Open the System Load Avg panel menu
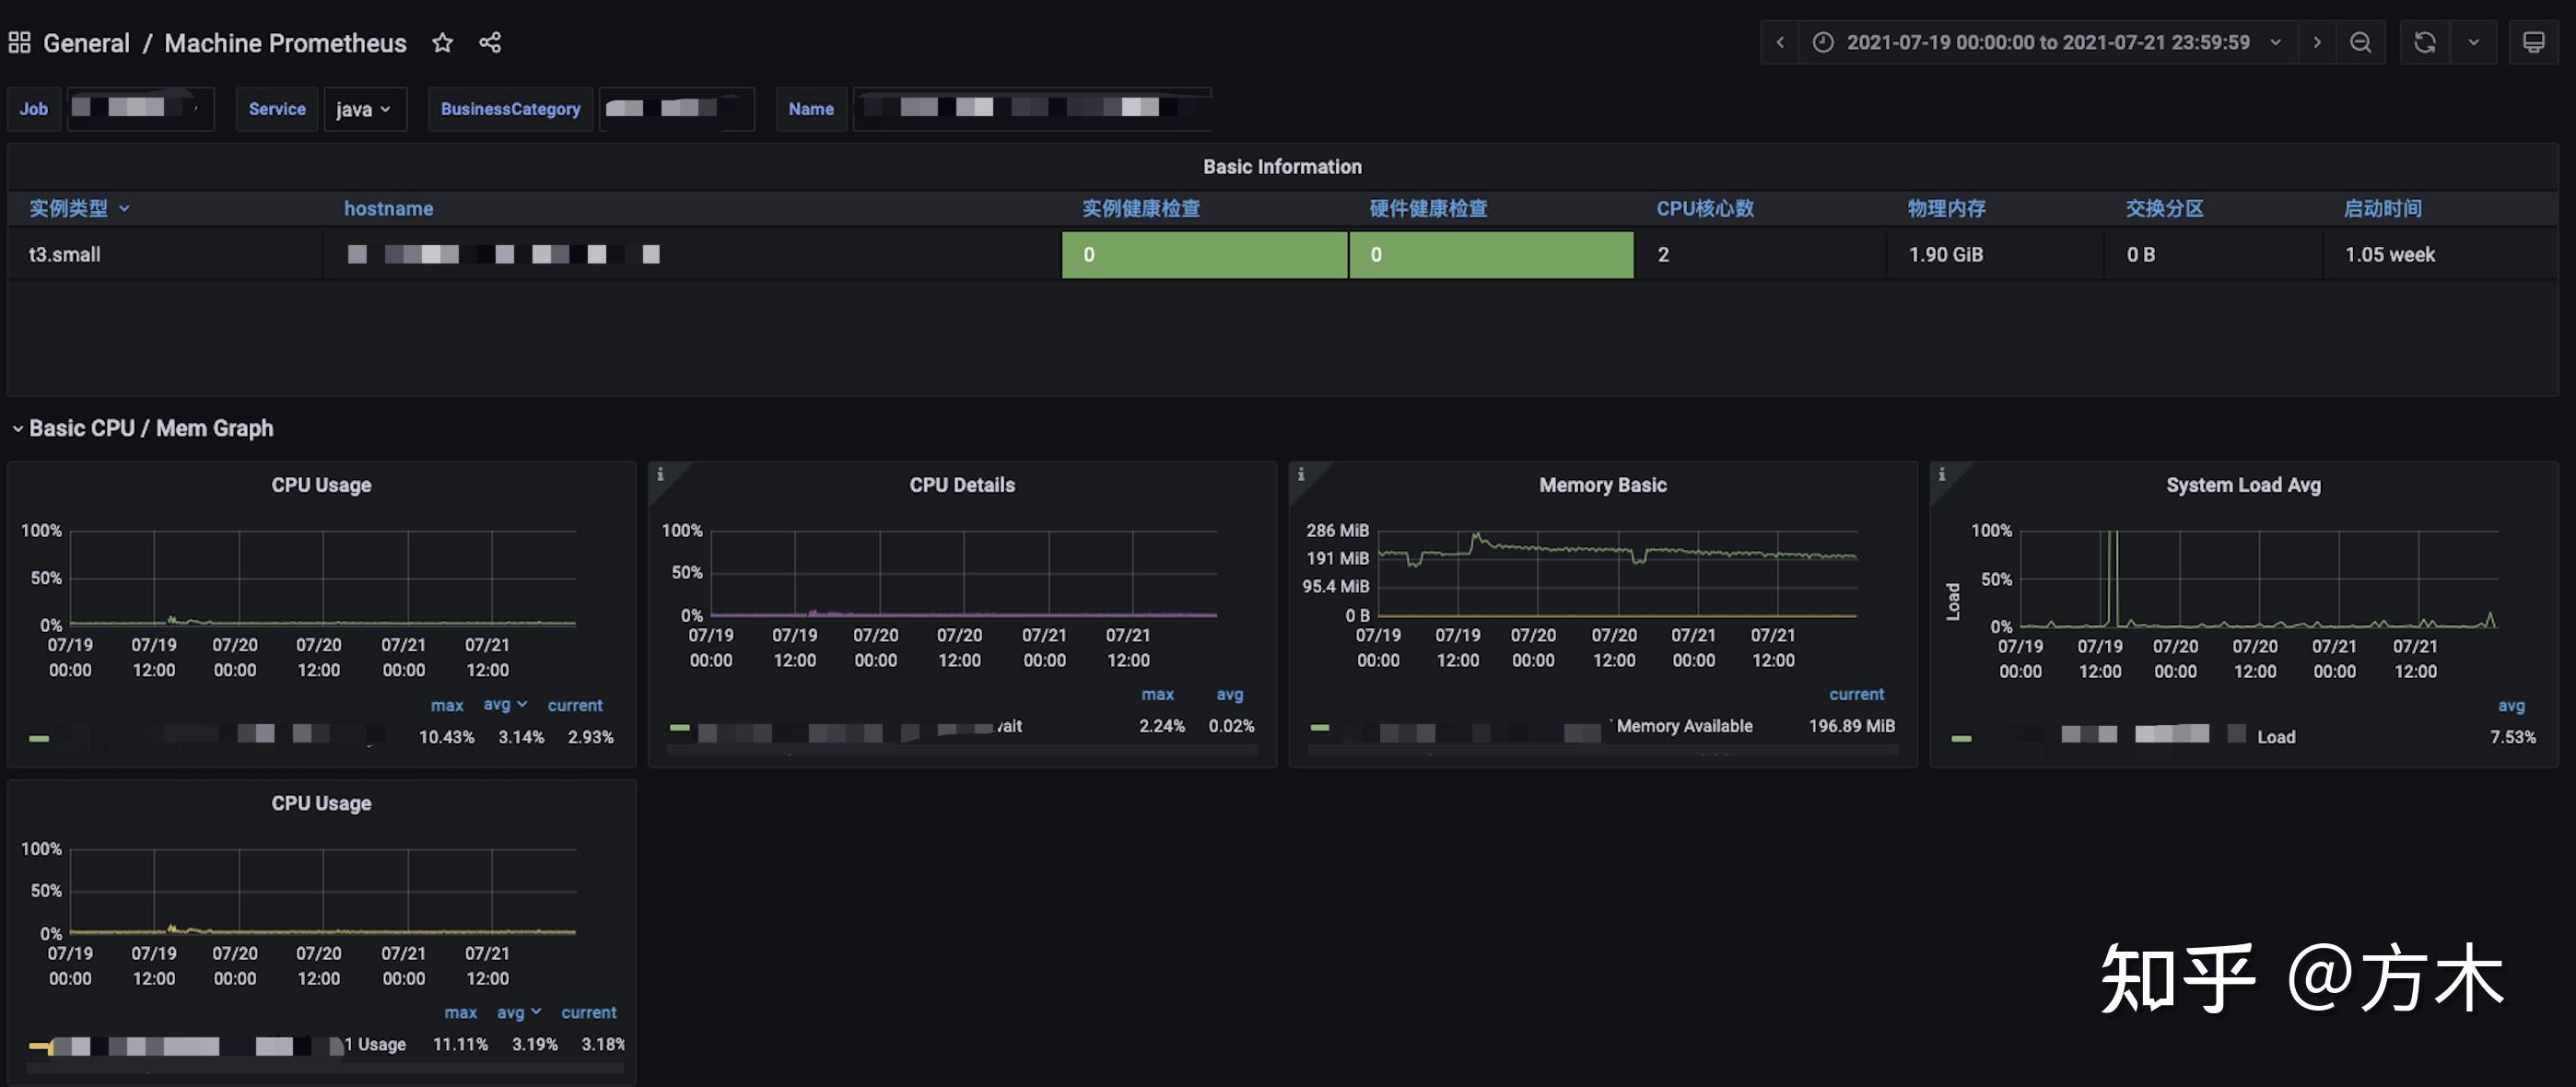The height and width of the screenshot is (1087, 2576). [x=2243, y=485]
